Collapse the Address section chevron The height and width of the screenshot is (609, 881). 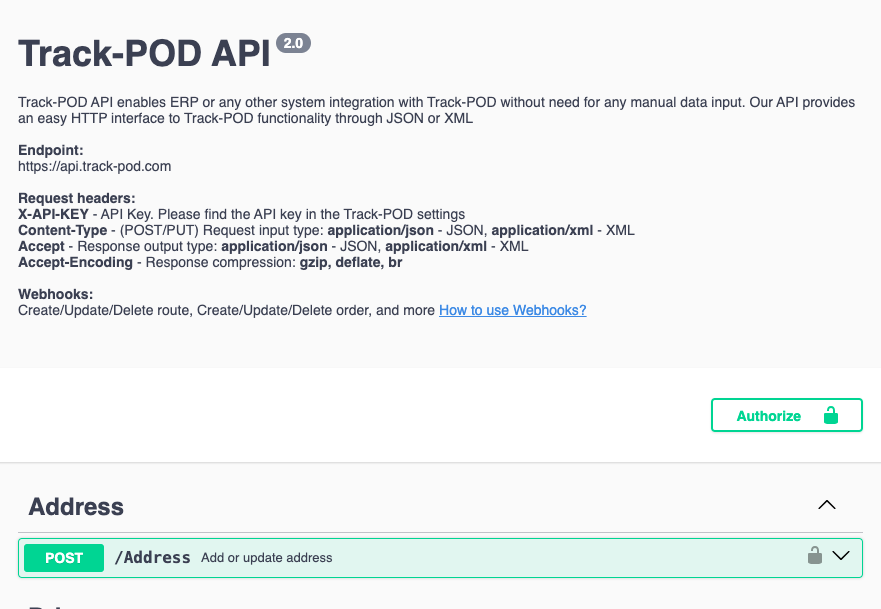point(826,505)
